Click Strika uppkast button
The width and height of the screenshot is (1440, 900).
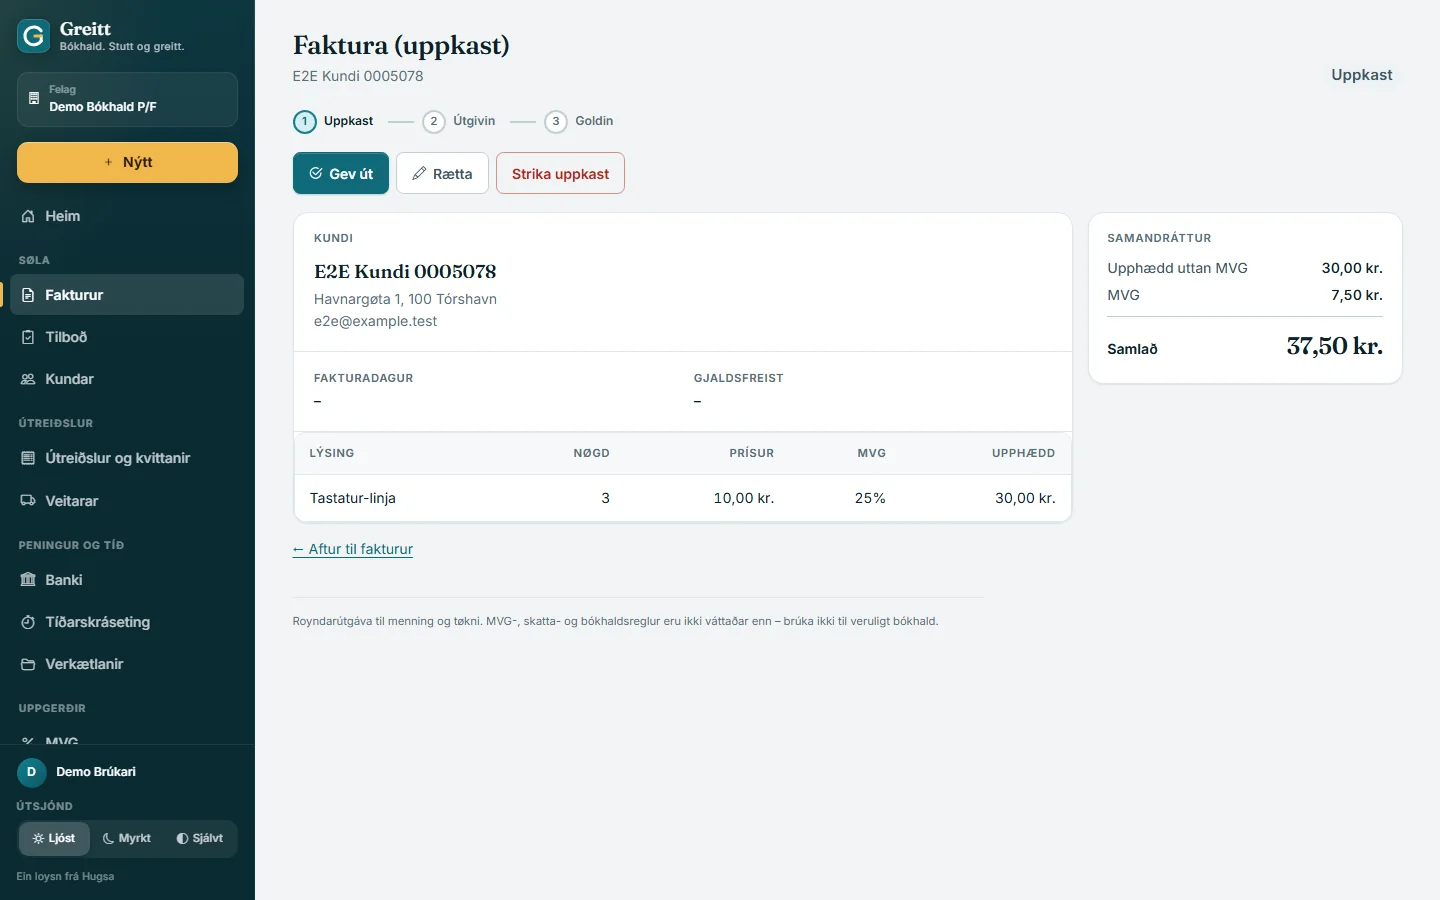click(560, 173)
